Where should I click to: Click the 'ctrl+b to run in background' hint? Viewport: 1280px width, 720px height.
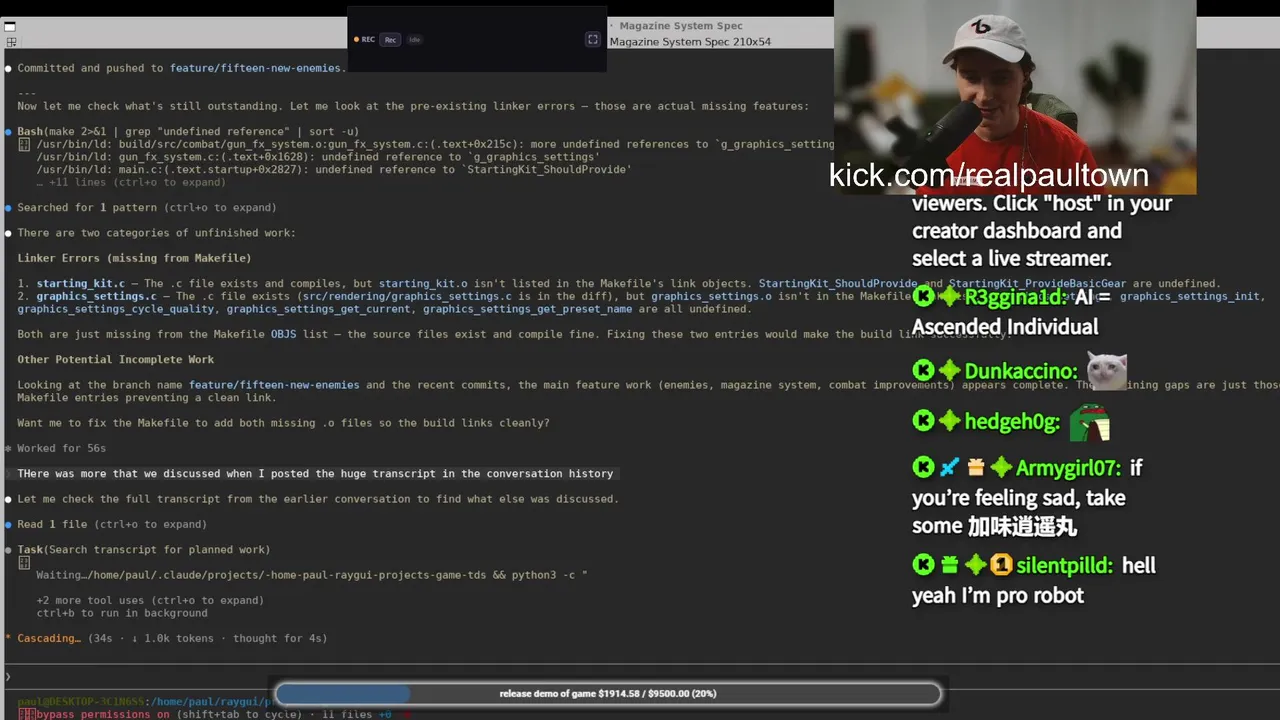coord(122,613)
